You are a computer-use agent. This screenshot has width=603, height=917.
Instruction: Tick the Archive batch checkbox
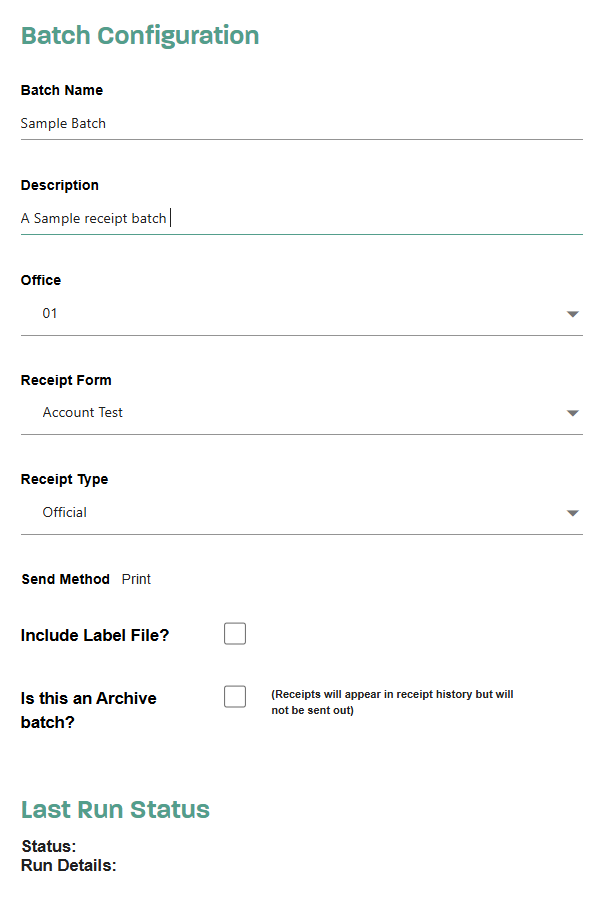[235, 697]
